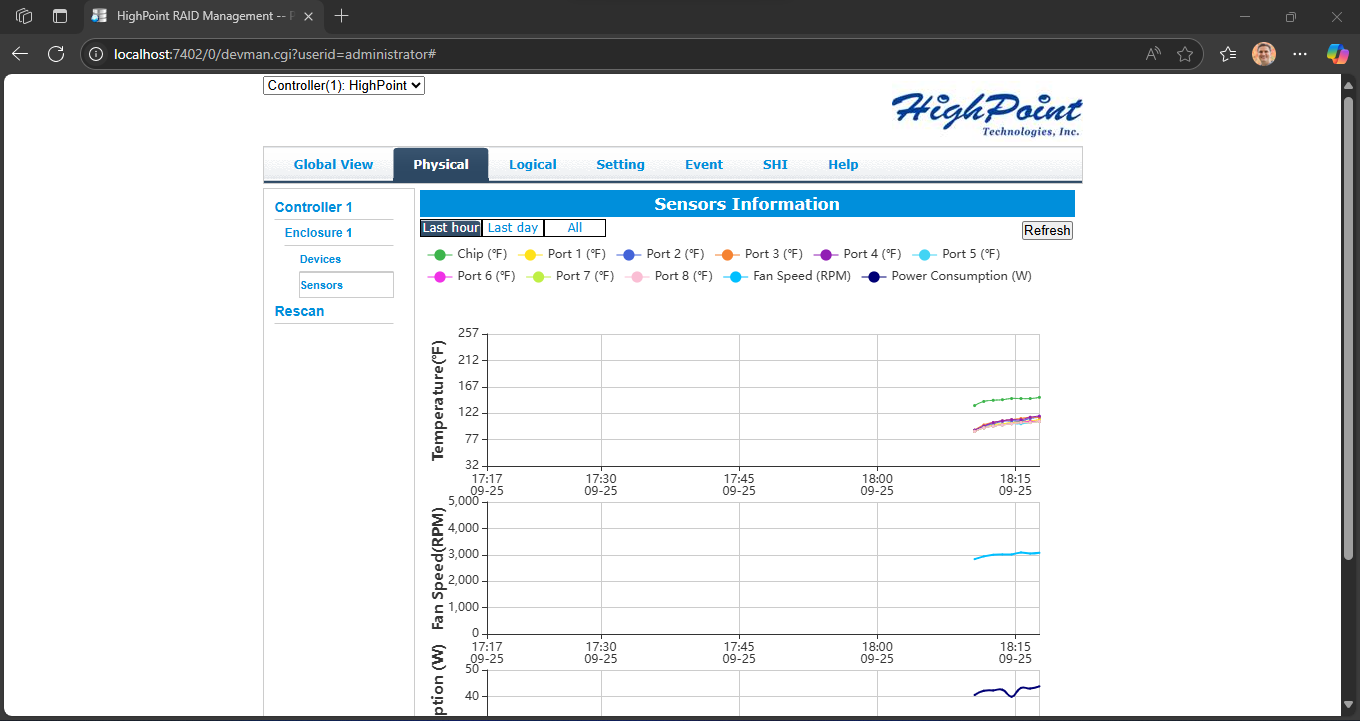Open browser favorites hub icon
Image resolution: width=1360 pixels, height=721 pixels.
[1227, 53]
